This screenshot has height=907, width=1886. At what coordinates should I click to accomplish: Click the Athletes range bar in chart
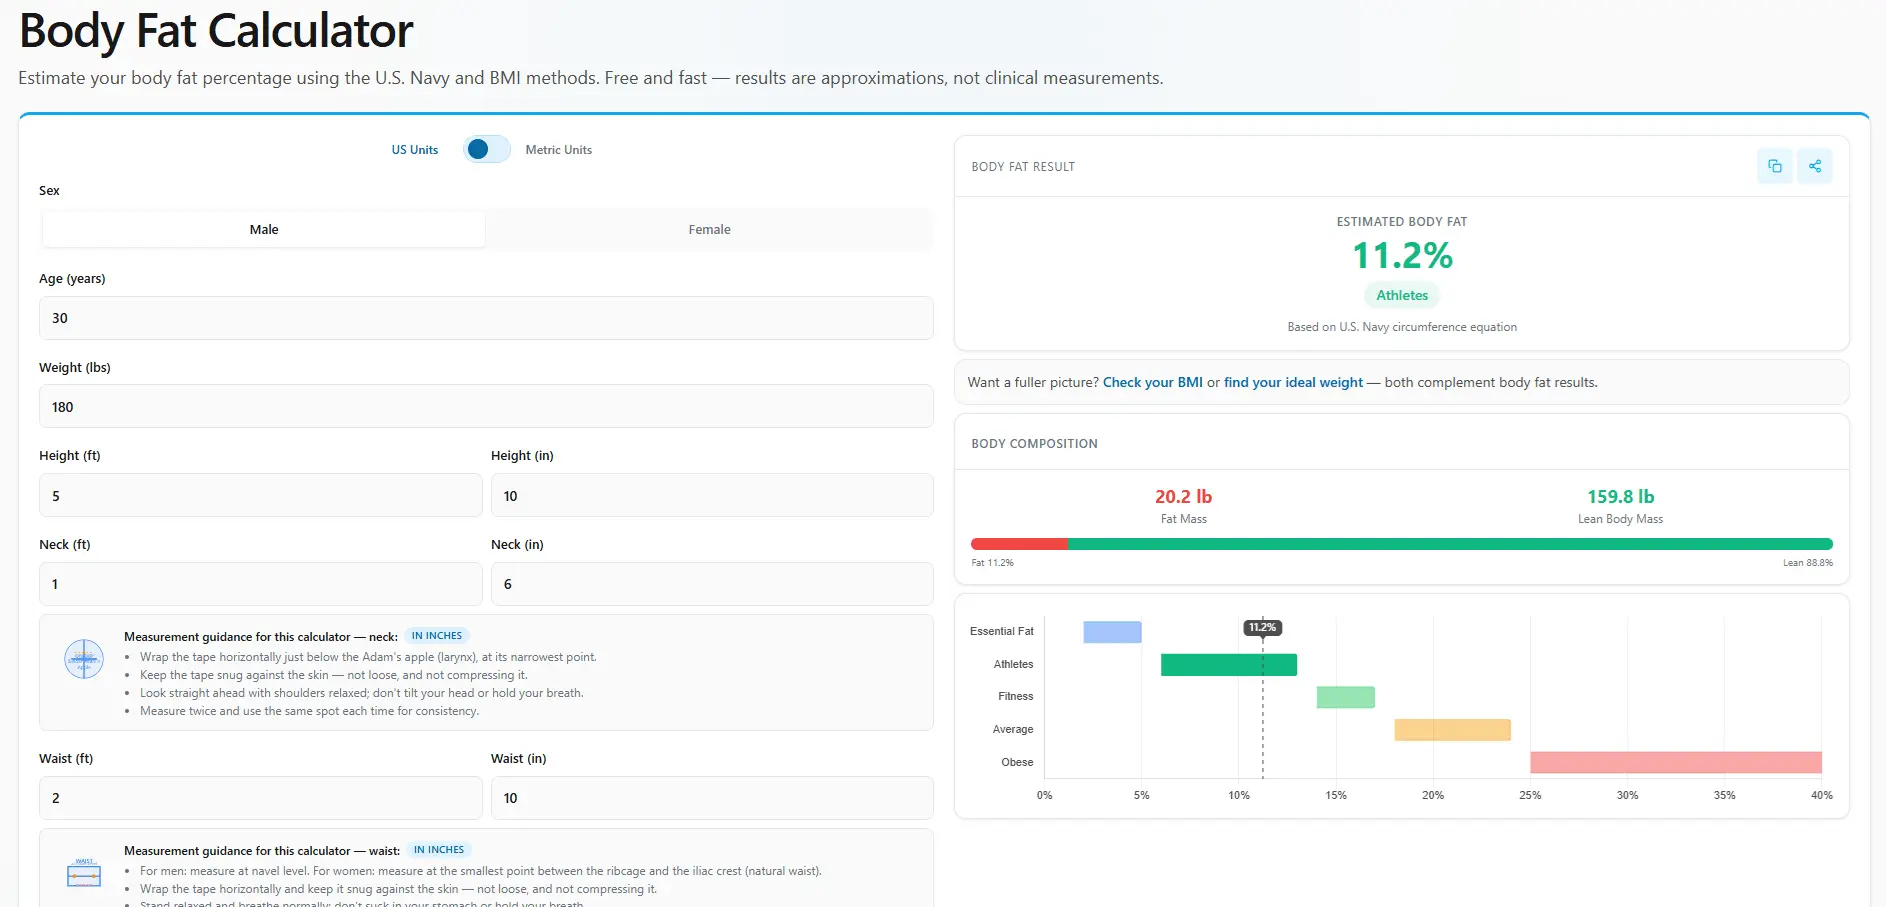click(x=1229, y=664)
